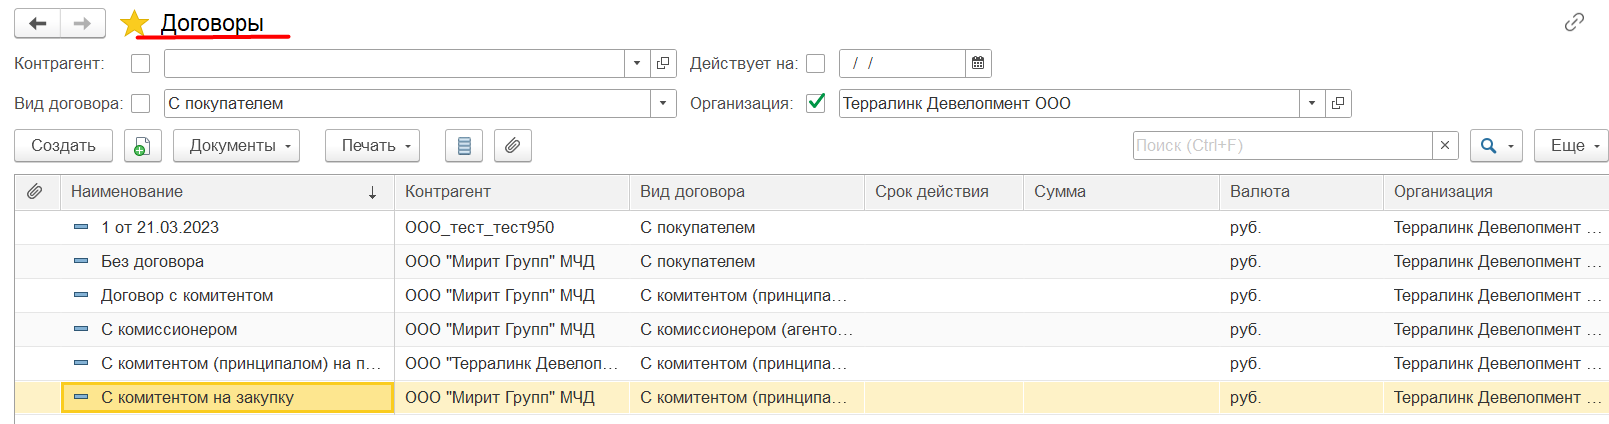Image resolution: width=1609 pixels, height=424 pixels.
Task: Open attached files paperclip button
Action: tap(512, 146)
